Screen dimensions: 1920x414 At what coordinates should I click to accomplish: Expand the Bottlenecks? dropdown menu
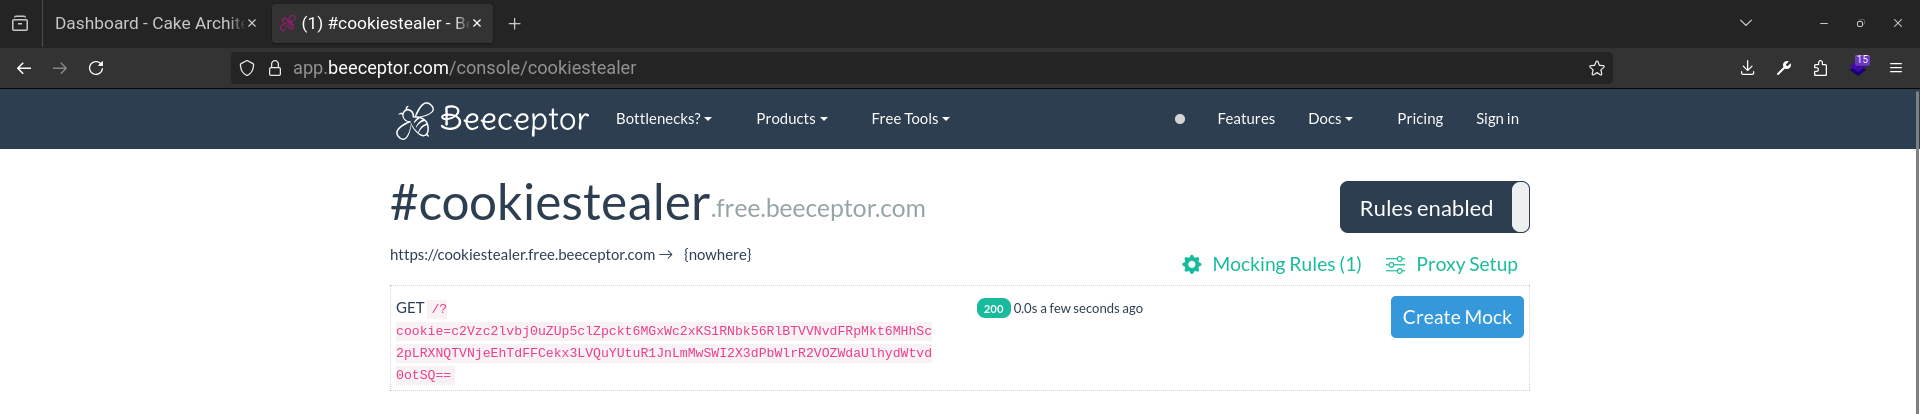[x=664, y=119]
